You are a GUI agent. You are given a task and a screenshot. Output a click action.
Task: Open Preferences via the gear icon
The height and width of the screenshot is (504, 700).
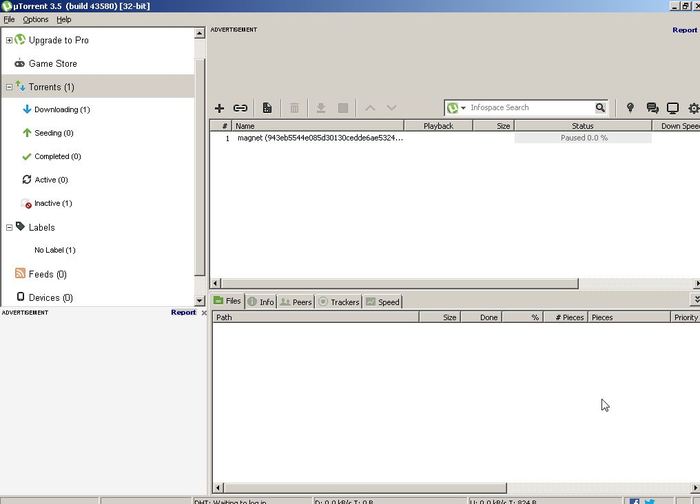(x=694, y=108)
